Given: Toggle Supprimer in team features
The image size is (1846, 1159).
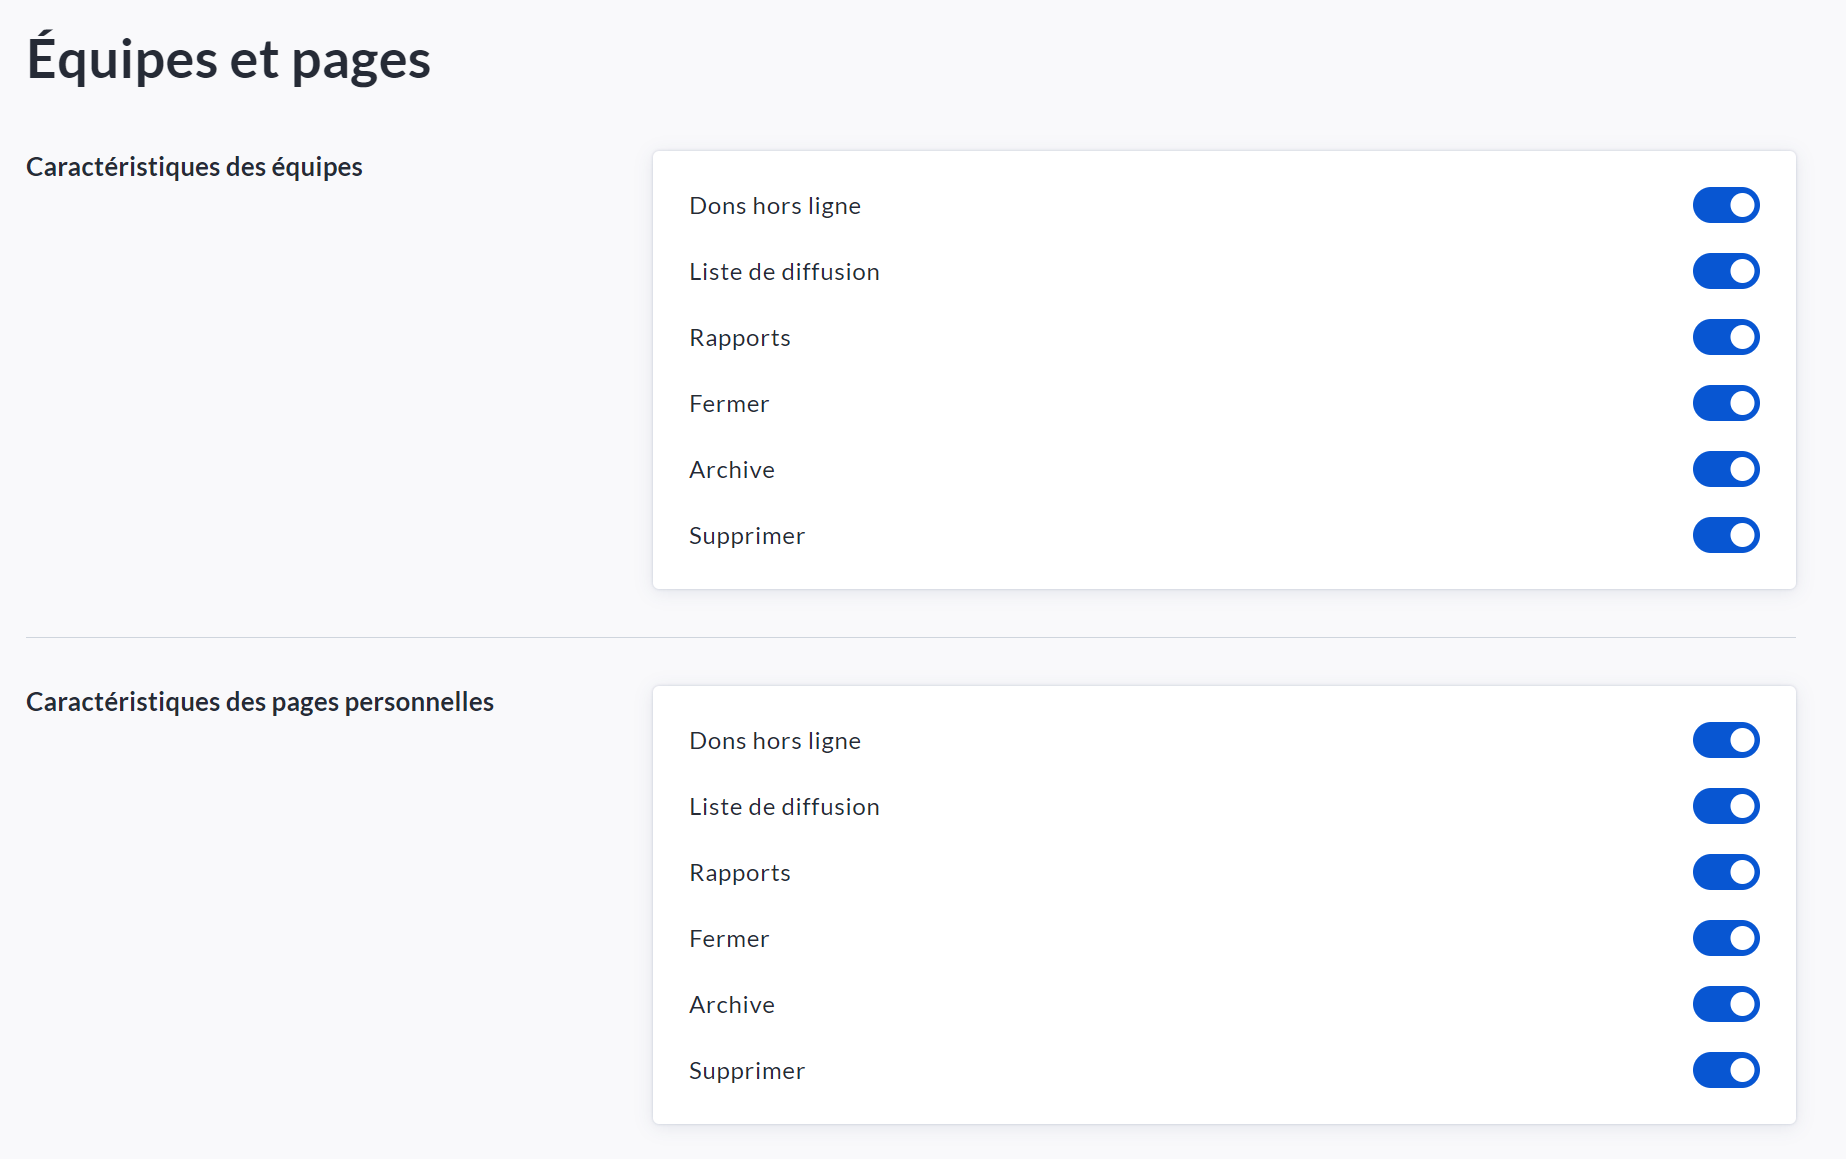Looking at the screenshot, I should click(x=1725, y=535).
